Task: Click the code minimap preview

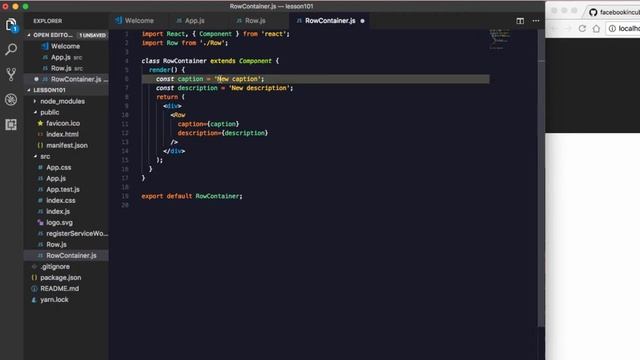Action: (x=500, y=39)
